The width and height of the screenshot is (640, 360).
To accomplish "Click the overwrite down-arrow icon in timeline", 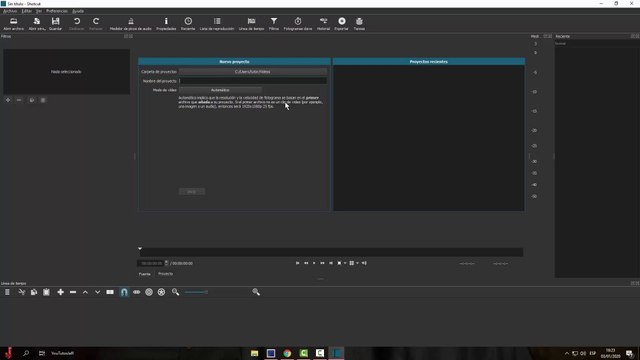I will 98,292.
